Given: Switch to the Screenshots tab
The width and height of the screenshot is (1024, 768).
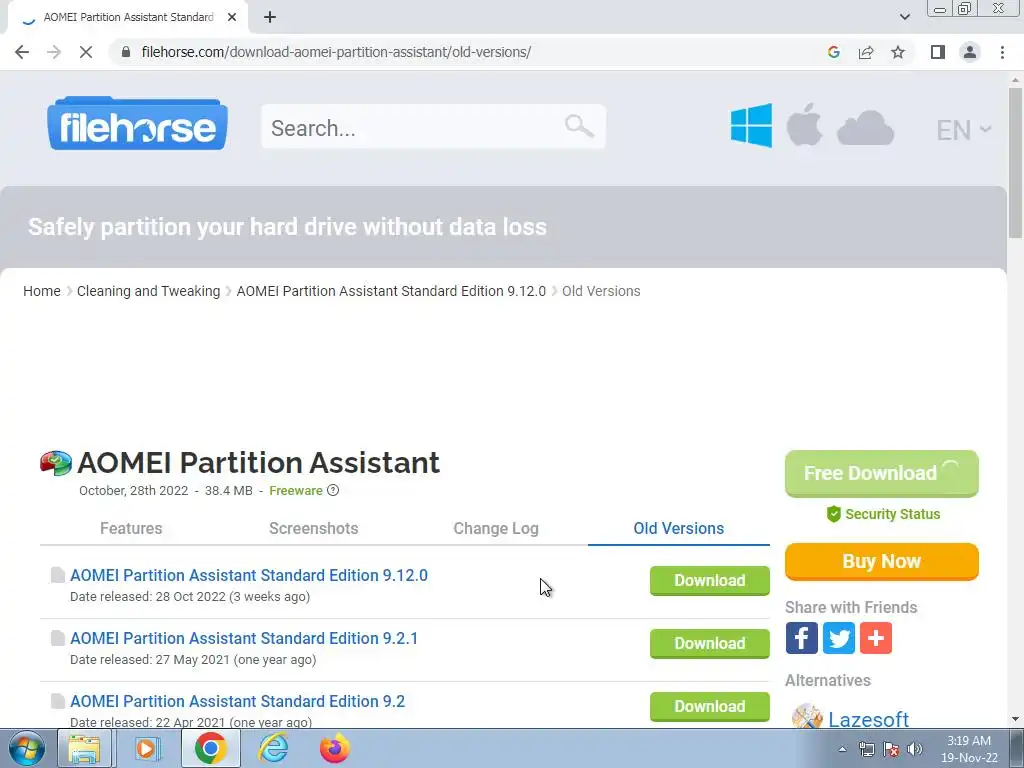Looking at the screenshot, I should (x=313, y=528).
